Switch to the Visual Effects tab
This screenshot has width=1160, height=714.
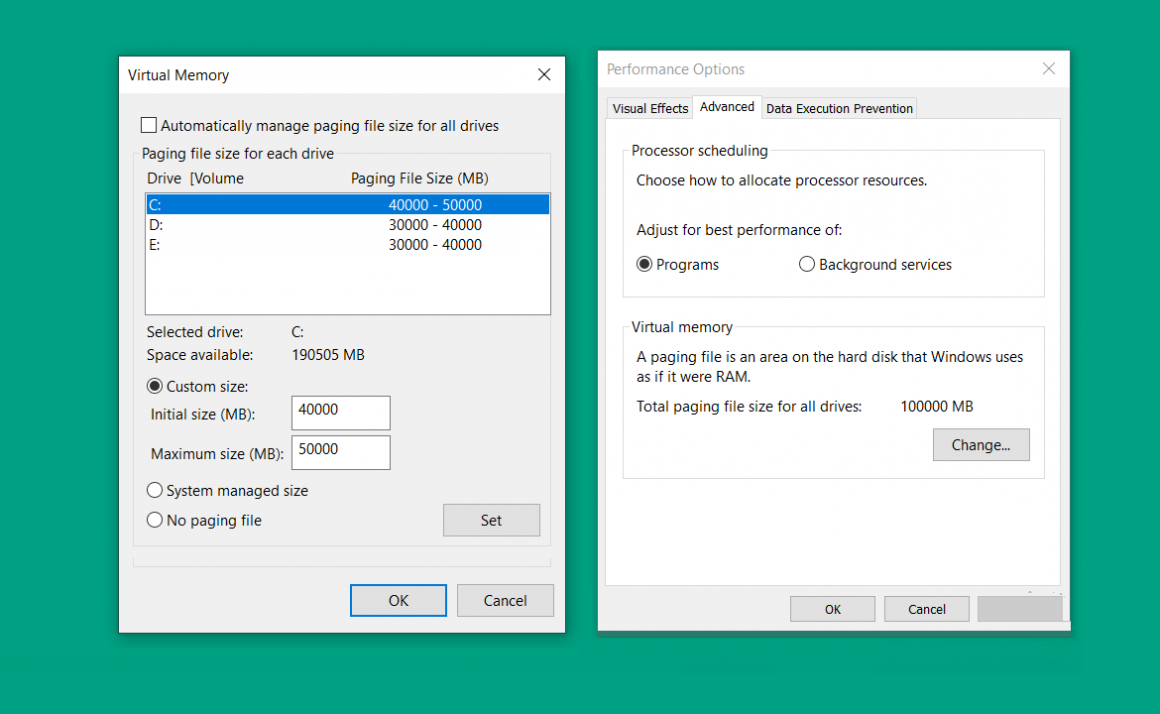[x=650, y=108]
